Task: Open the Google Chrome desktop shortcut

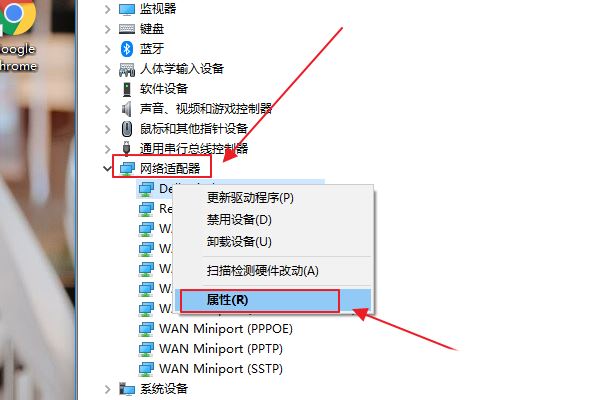Action: 18,36
